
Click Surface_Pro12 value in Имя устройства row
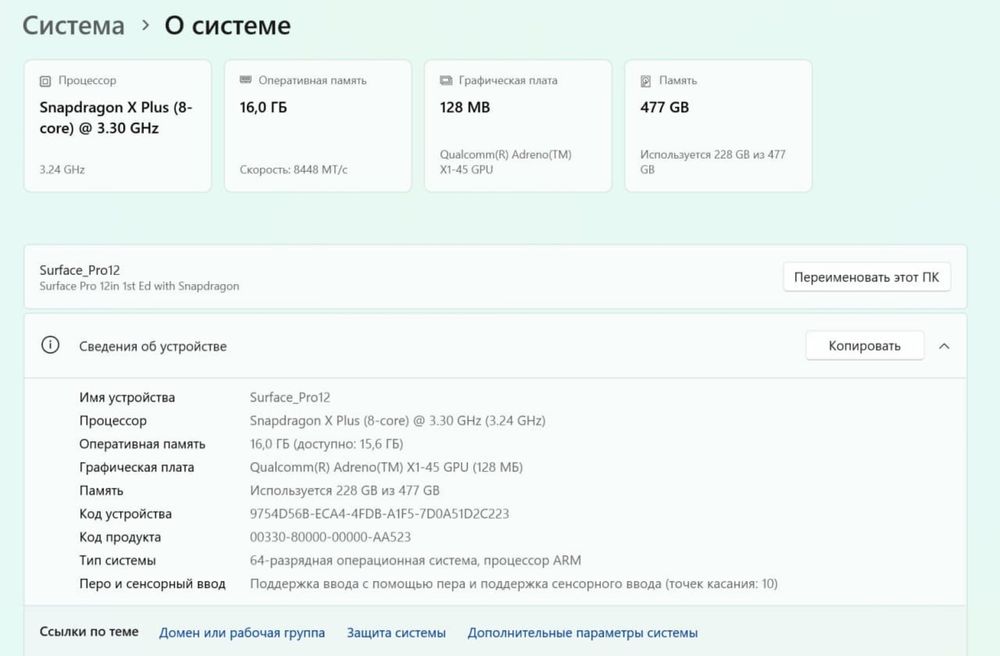coord(290,397)
